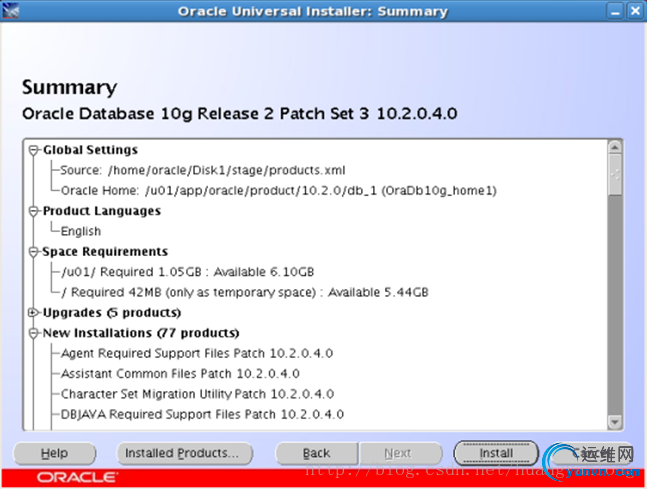Viewport: 647px width, 489px height.
Task: Expand the Upgrades (5 products) node
Action: pos(33,313)
